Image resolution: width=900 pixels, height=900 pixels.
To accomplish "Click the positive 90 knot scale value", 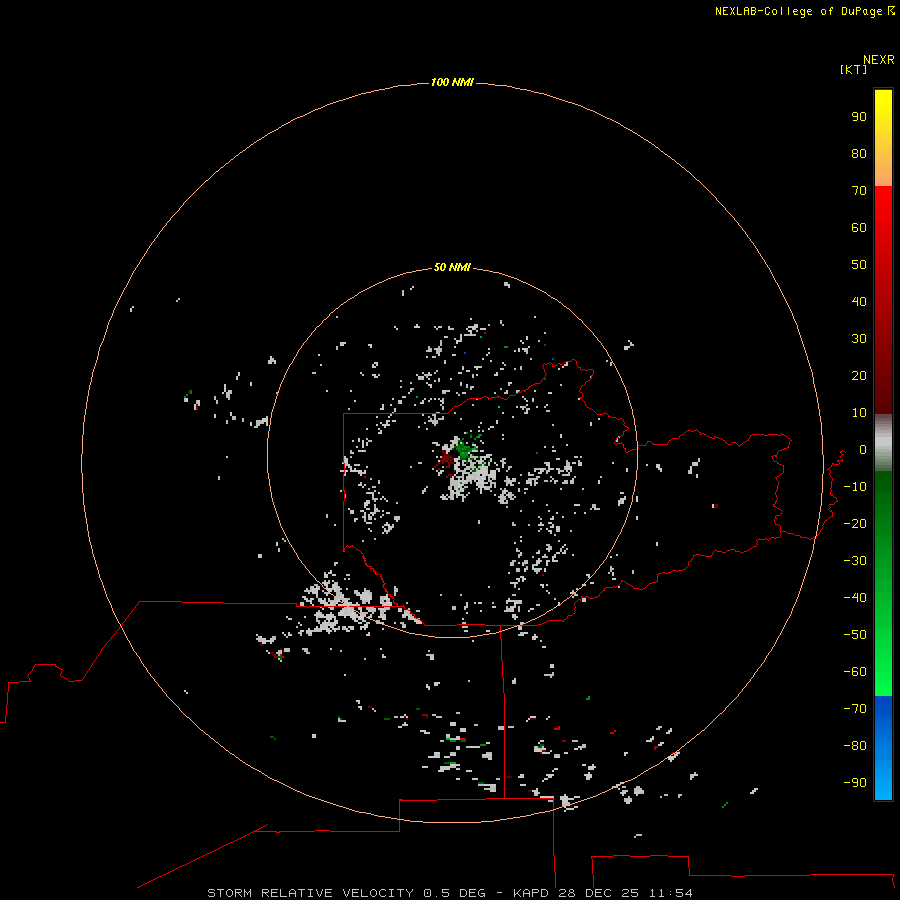I will pyautogui.click(x=859, y=117).
